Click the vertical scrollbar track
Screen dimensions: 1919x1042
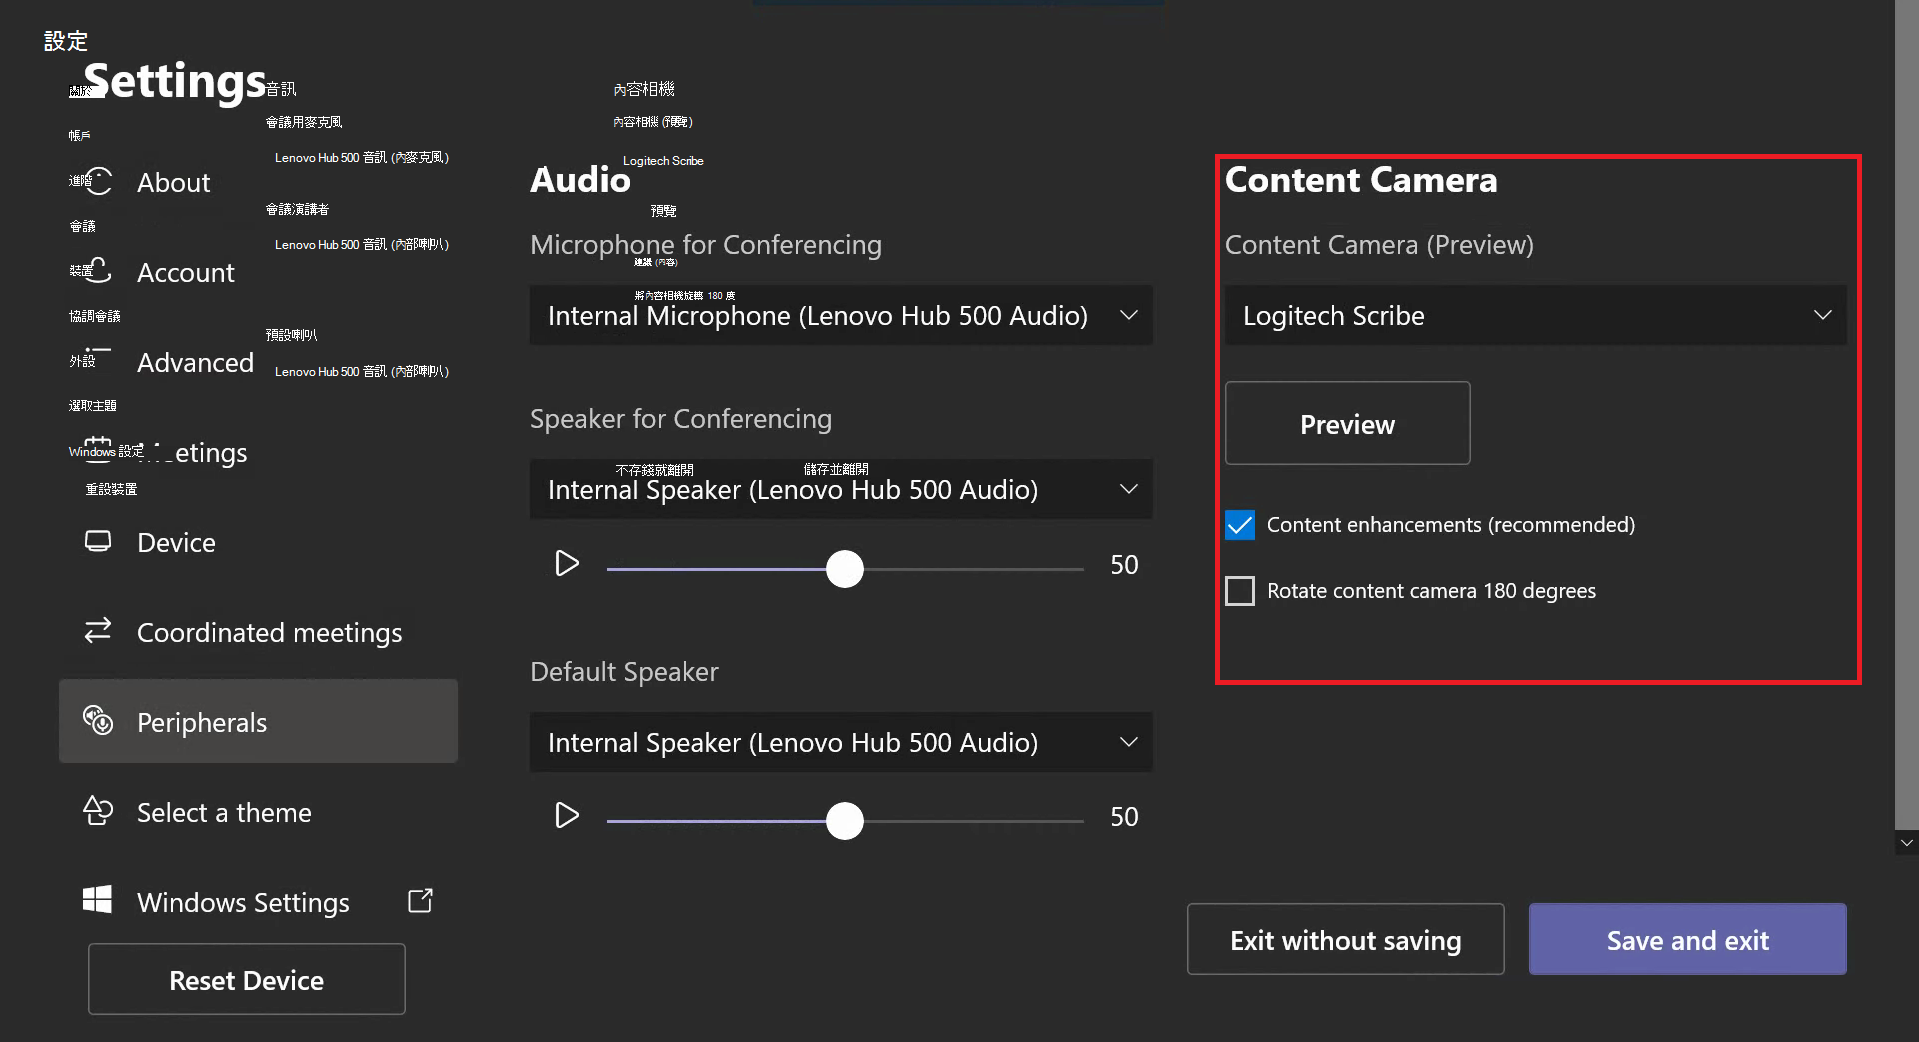[1907, 415]
